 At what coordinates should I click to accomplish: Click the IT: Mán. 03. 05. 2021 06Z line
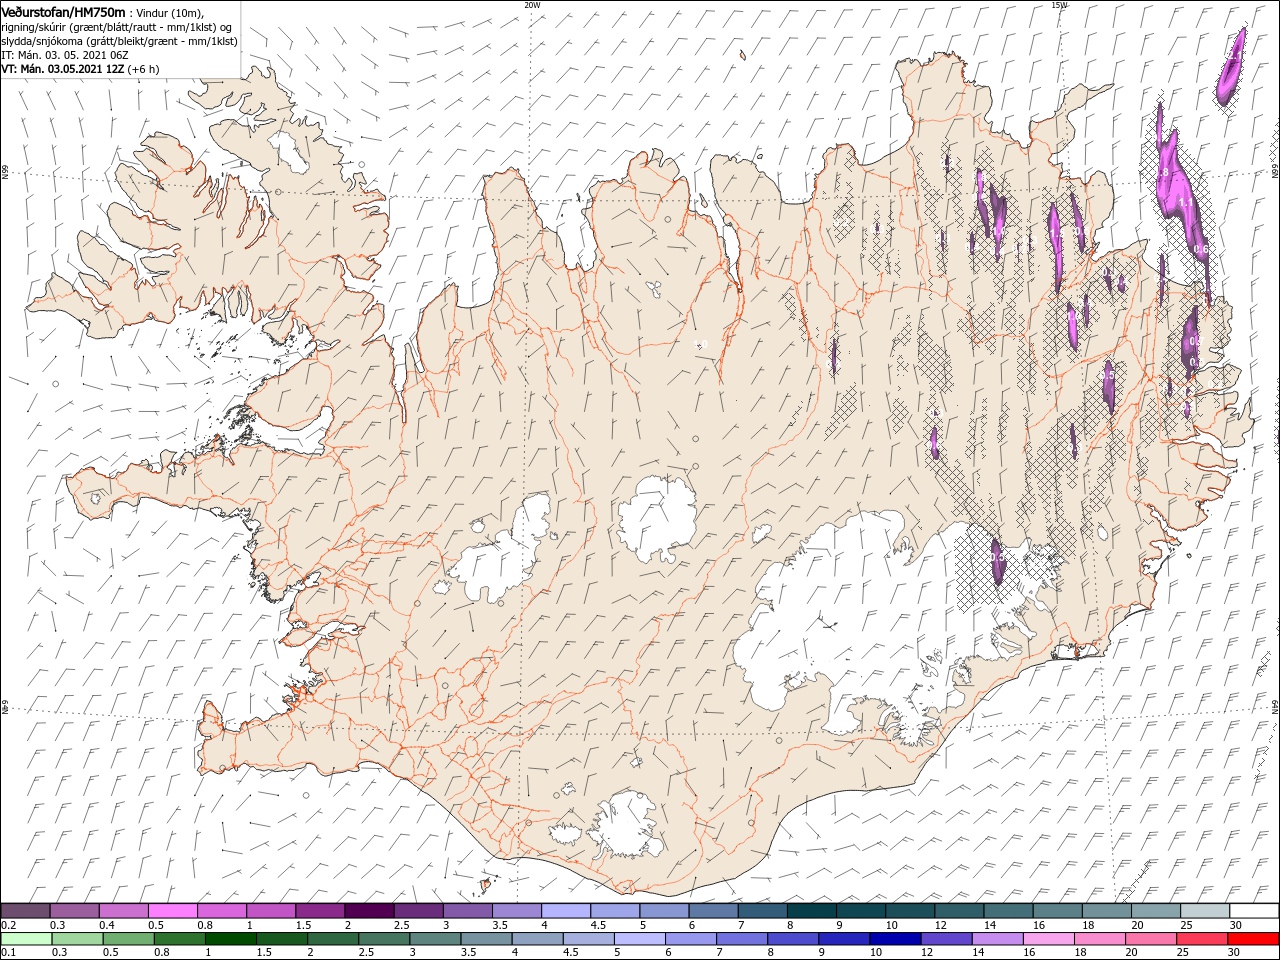click(x=65, y=55)
